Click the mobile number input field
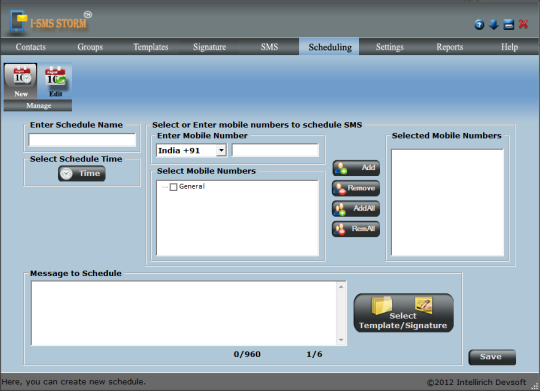This screenshot has height=391, width=540. click(x=275, y=151)
